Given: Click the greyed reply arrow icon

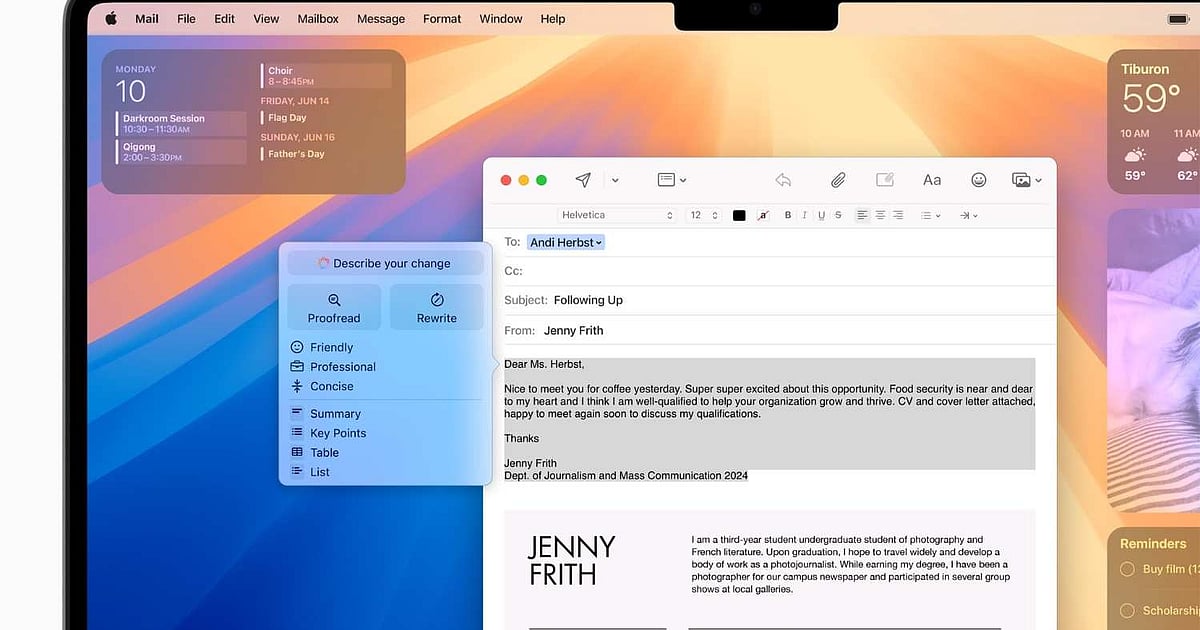Looking at the screenshot, I should 783,180.
